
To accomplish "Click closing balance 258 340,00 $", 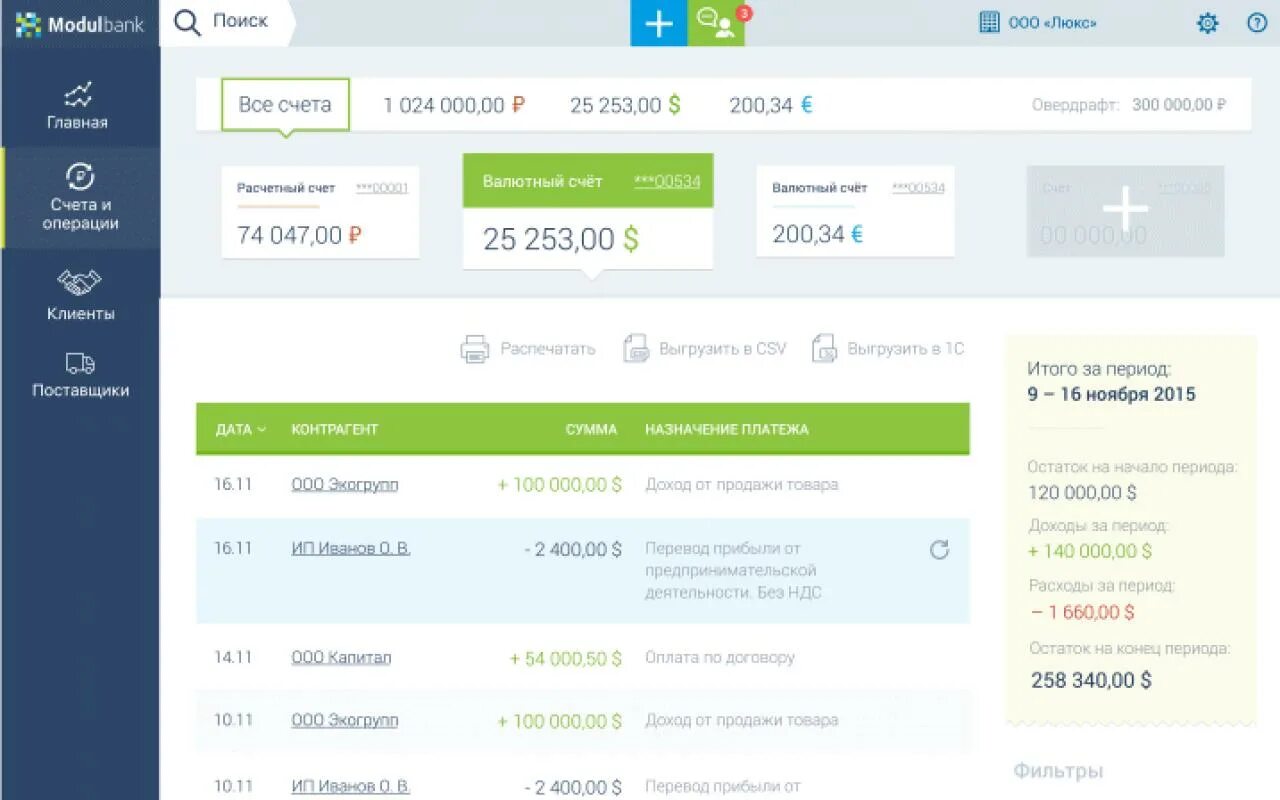I will click(1091, 681).
